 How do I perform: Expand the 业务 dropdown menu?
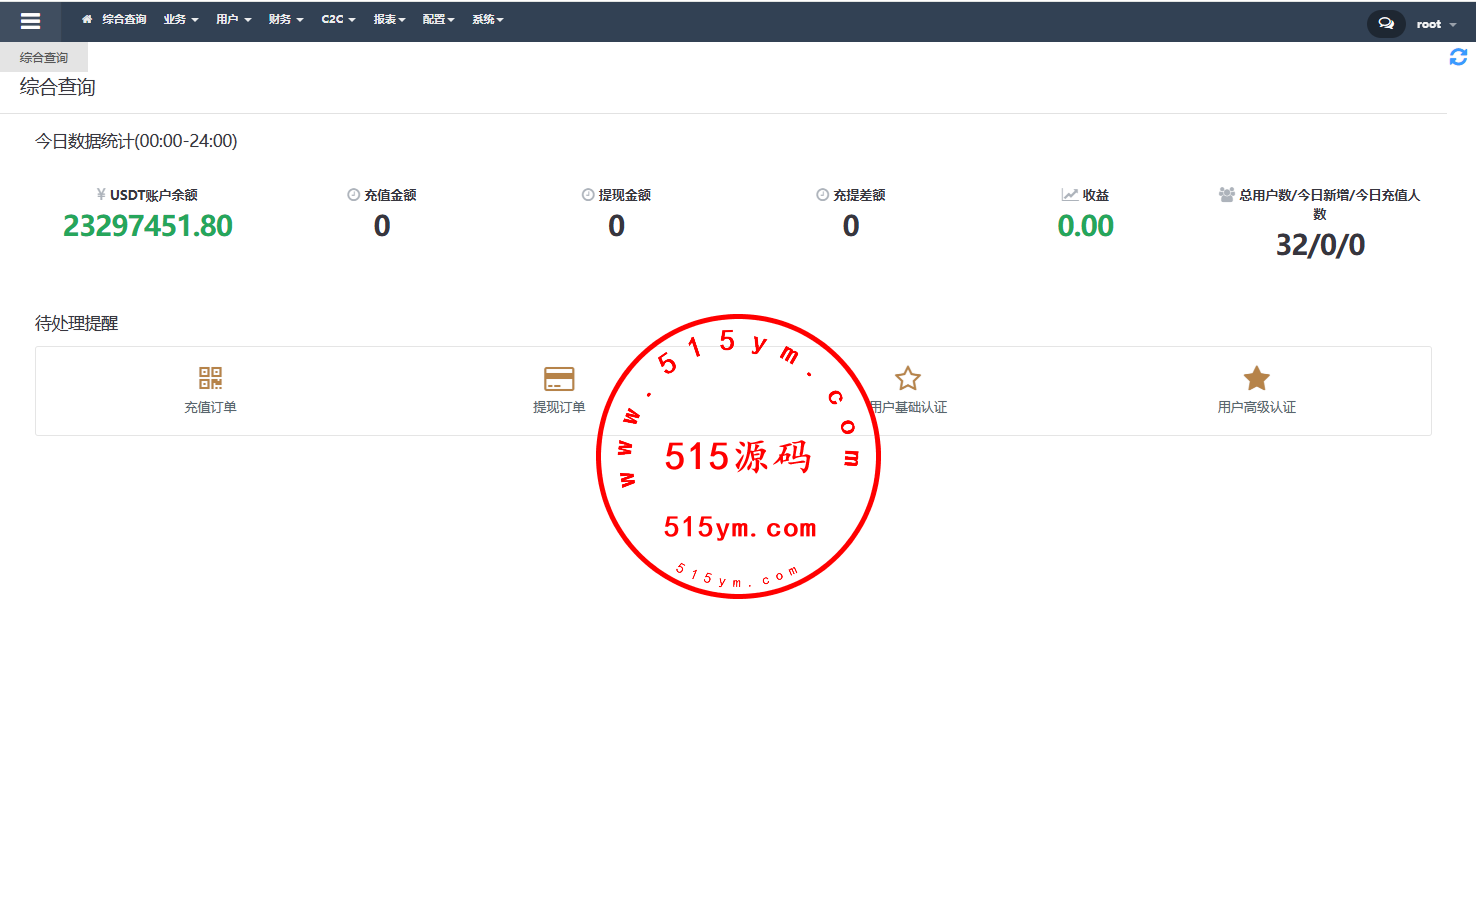click(x=181, y=19)
